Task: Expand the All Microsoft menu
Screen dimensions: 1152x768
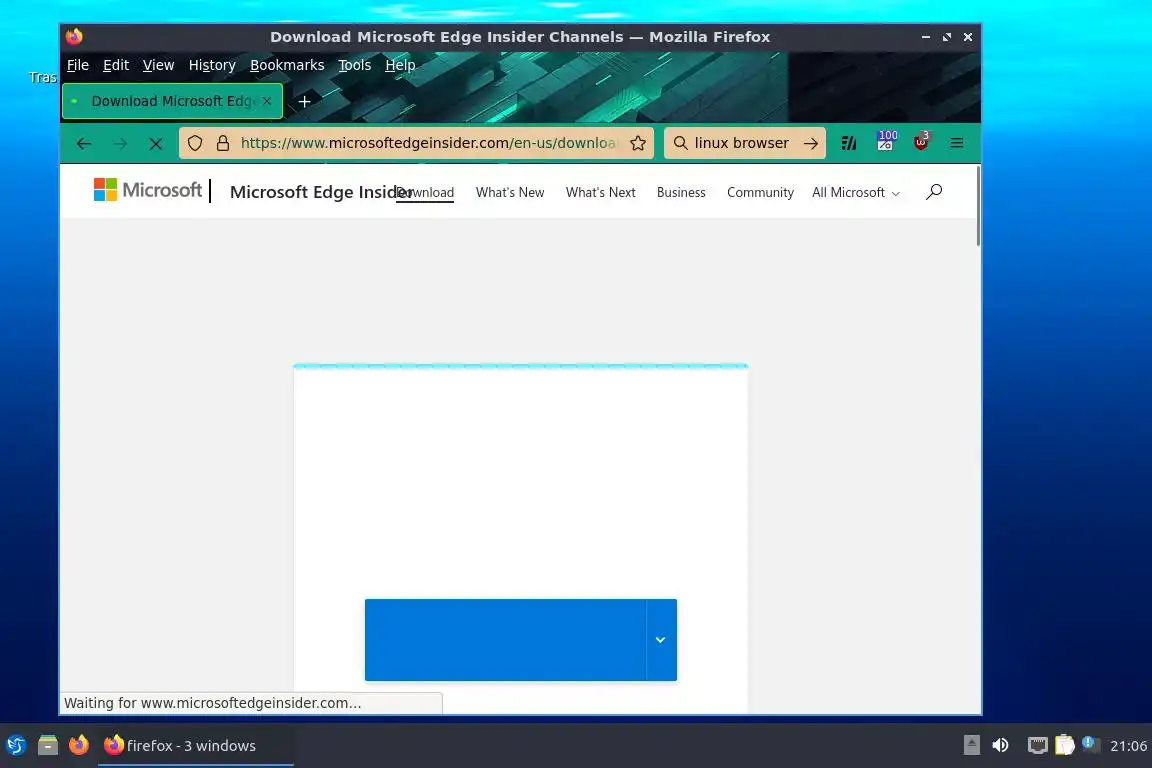Action: pos(856,193)
